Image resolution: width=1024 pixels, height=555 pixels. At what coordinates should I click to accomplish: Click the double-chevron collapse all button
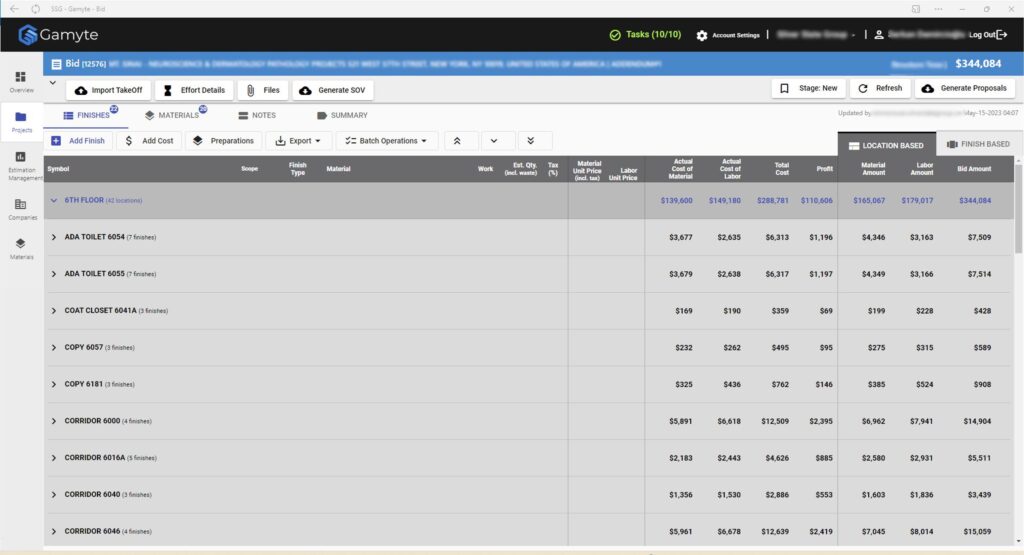point(459,141)
